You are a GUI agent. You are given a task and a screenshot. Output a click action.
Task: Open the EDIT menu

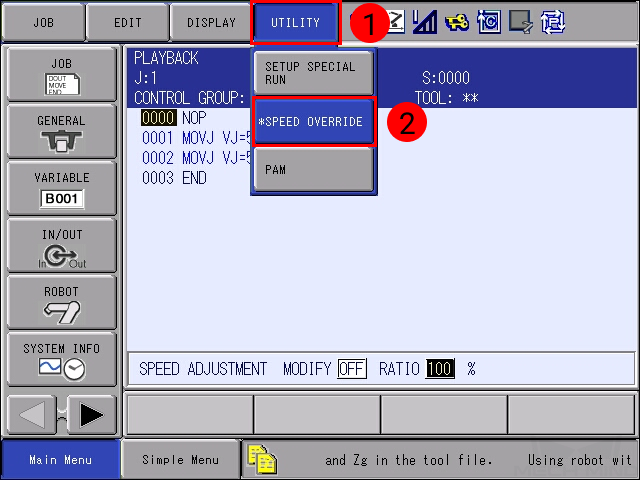tap(127, 22)
